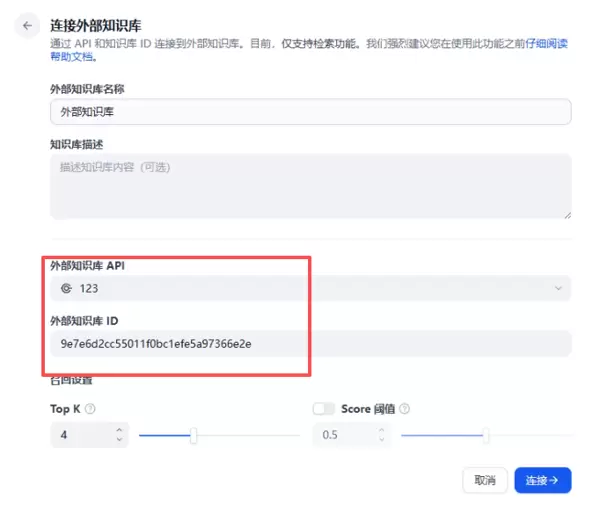Screen dimensions: 600x508
Task: Focus the 外部知识库名称 input field
Action: 310,112
